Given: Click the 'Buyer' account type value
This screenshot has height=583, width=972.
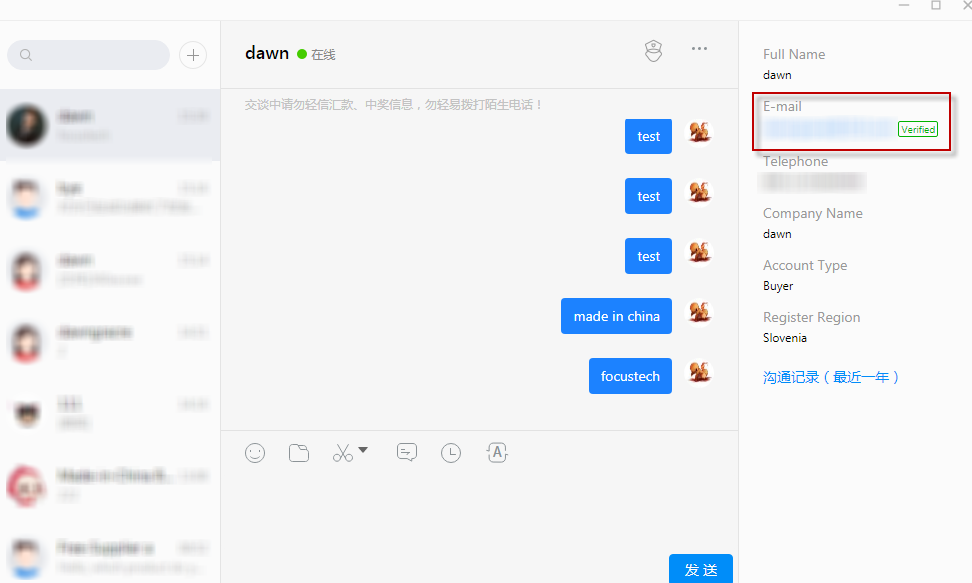Looking at the screenshot, I should click(778, 286).
